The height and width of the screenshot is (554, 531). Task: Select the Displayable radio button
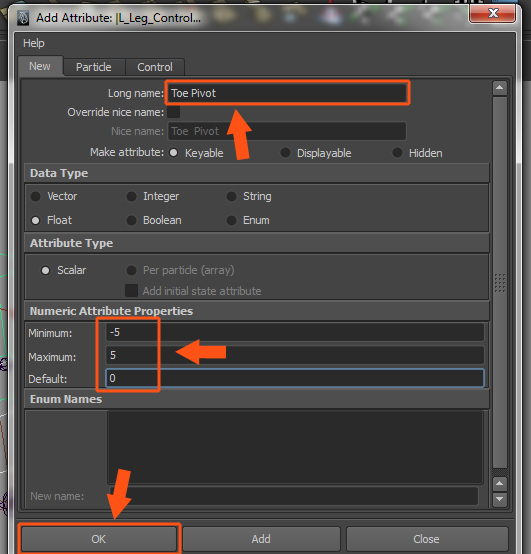285,153
